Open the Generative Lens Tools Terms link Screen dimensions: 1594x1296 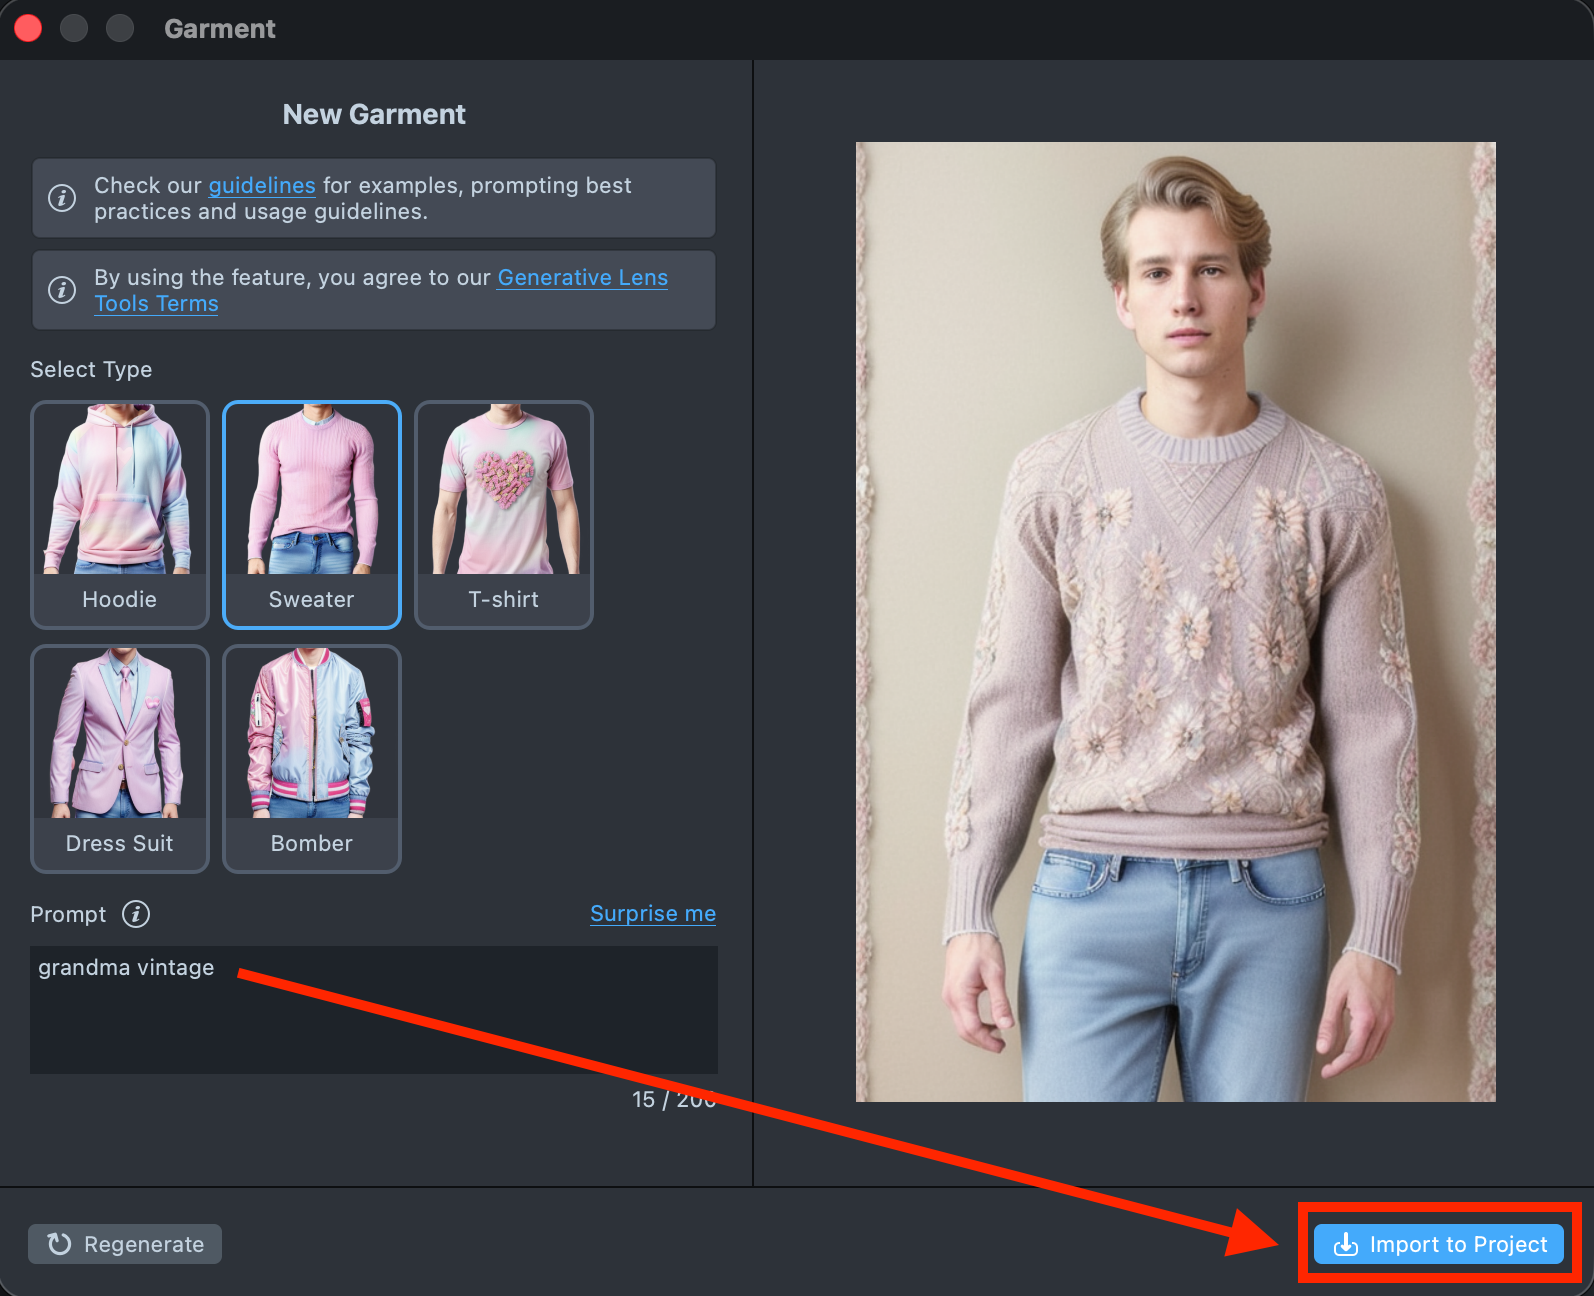[582, 278]
